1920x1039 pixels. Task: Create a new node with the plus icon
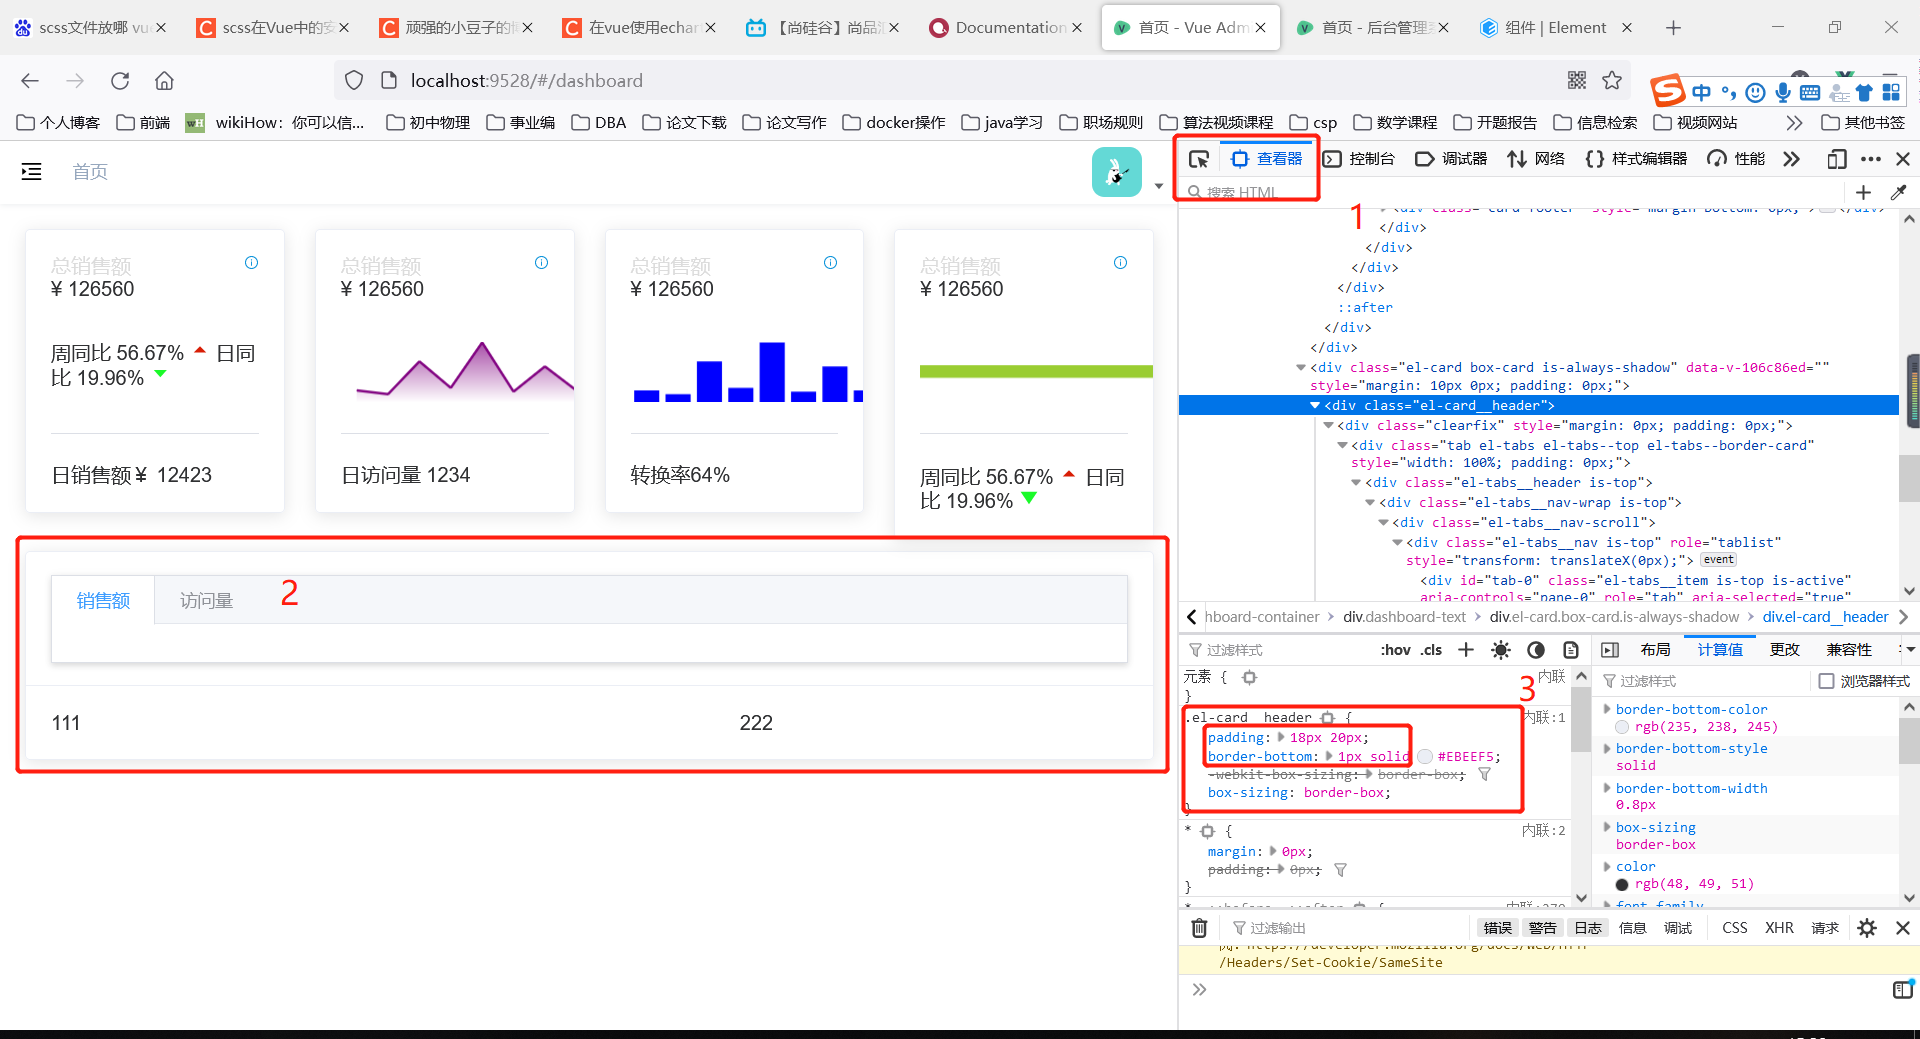1864,192
